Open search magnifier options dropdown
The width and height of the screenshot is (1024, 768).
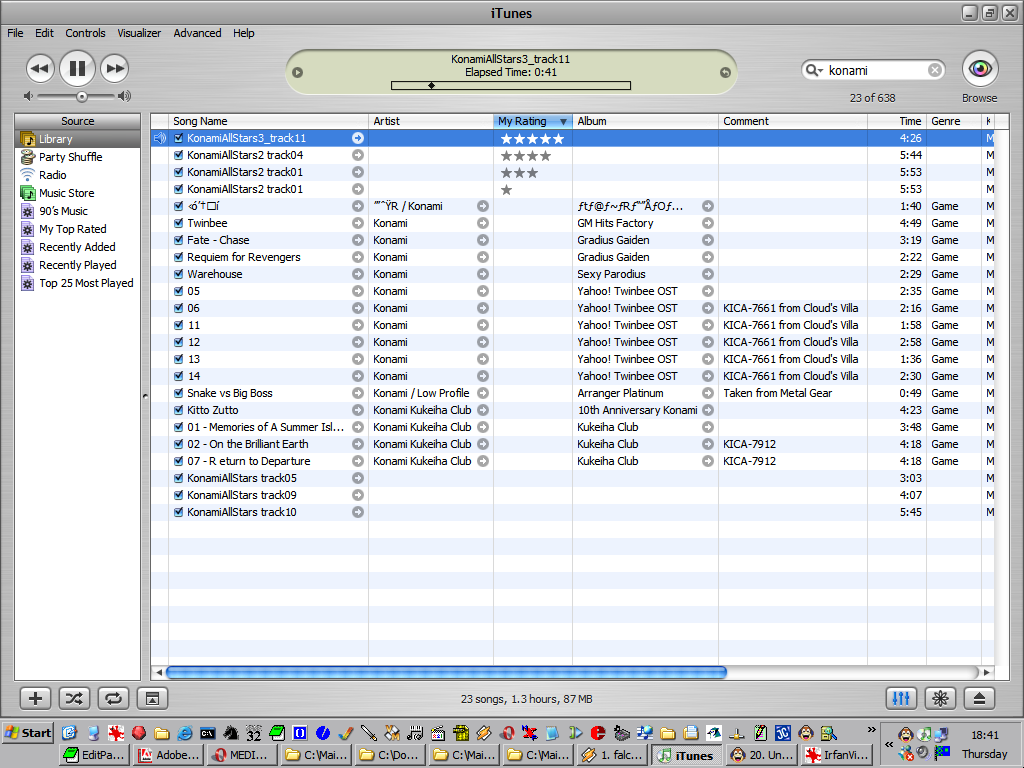814,70
